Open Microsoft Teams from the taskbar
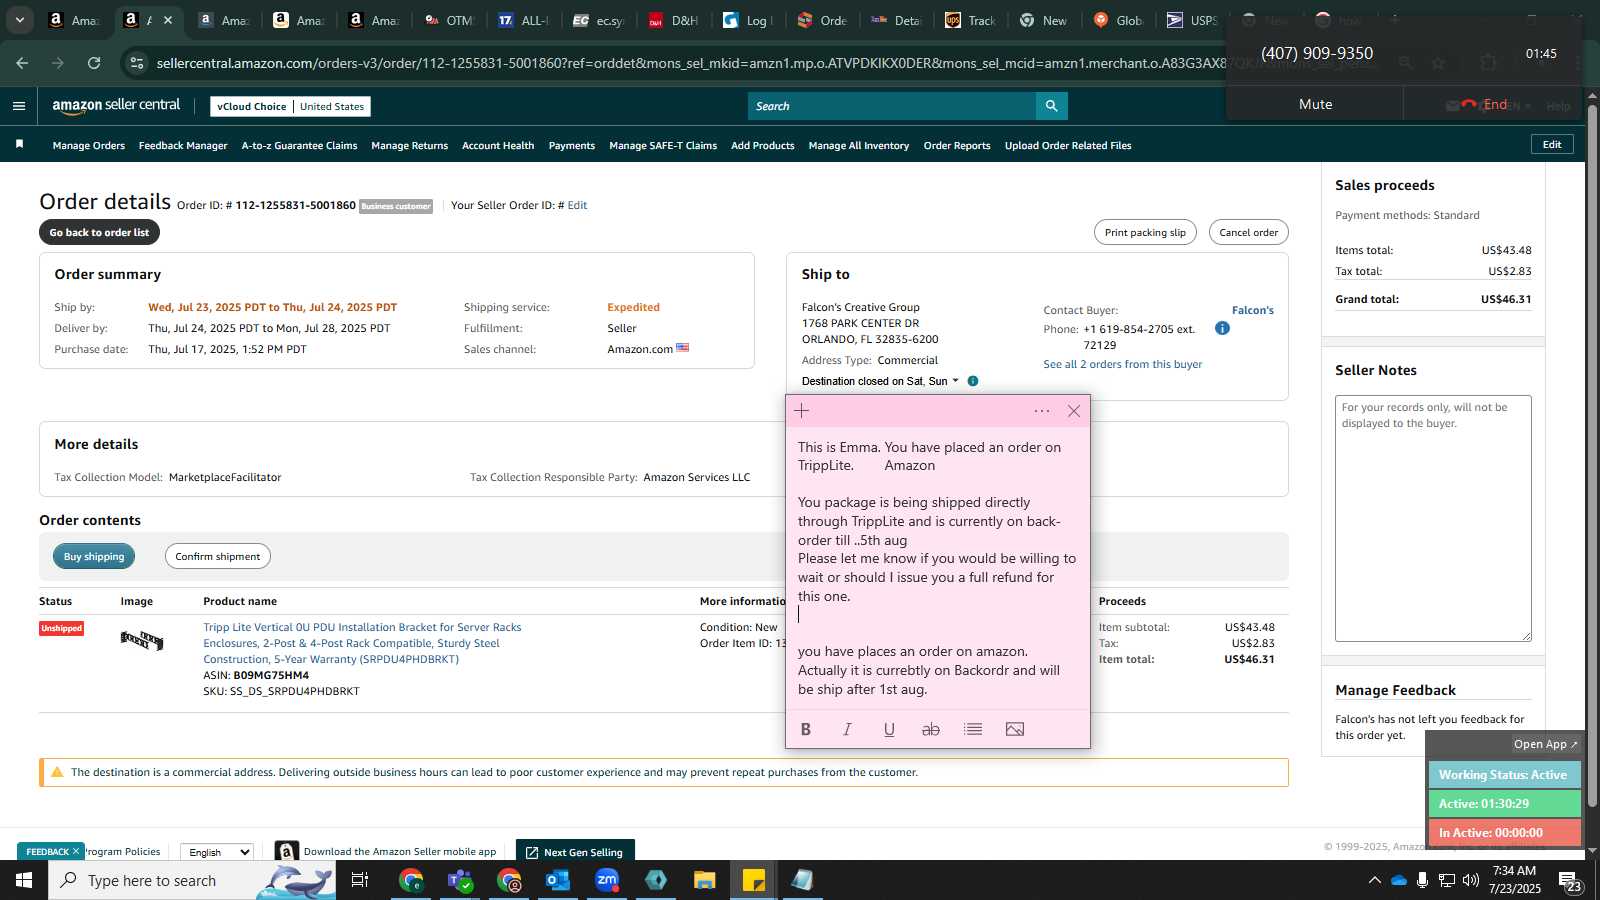The width and height of the screenshot is (1600, 900). click(460, 880)
